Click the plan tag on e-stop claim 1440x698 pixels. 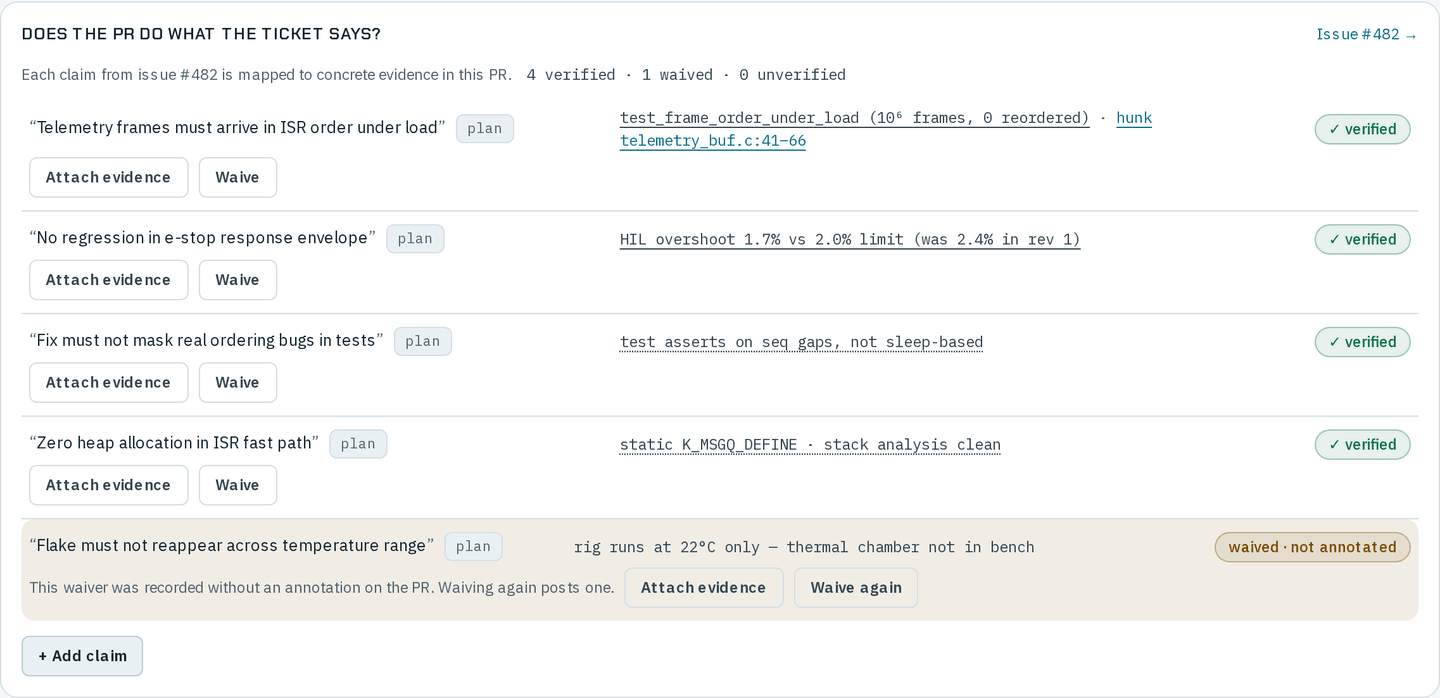click(415, 238)
